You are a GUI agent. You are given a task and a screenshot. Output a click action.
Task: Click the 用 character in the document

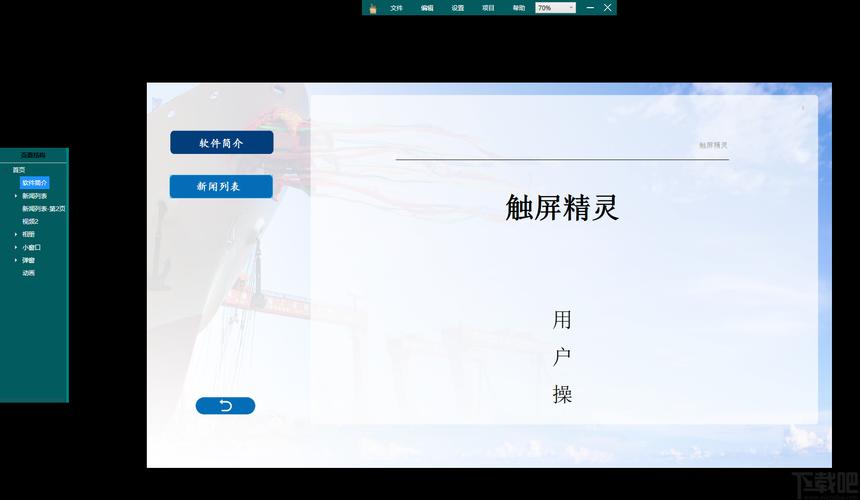coord(562,320)
